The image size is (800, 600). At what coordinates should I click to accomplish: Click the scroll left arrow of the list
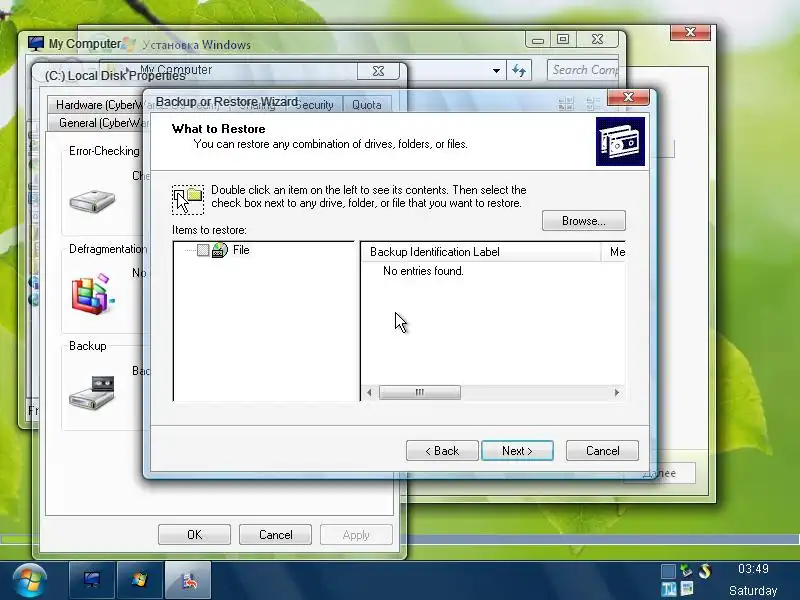click(x=369, y=392)
